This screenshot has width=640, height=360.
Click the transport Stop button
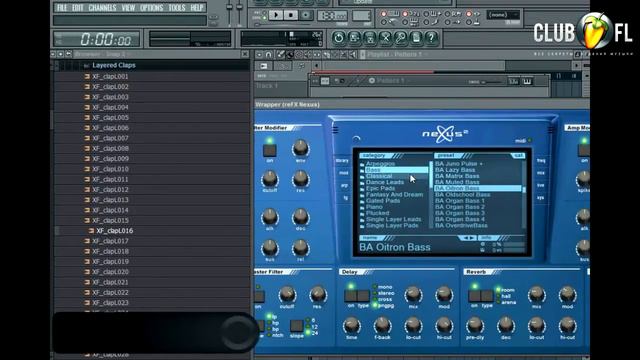click(x=291, y=16)
